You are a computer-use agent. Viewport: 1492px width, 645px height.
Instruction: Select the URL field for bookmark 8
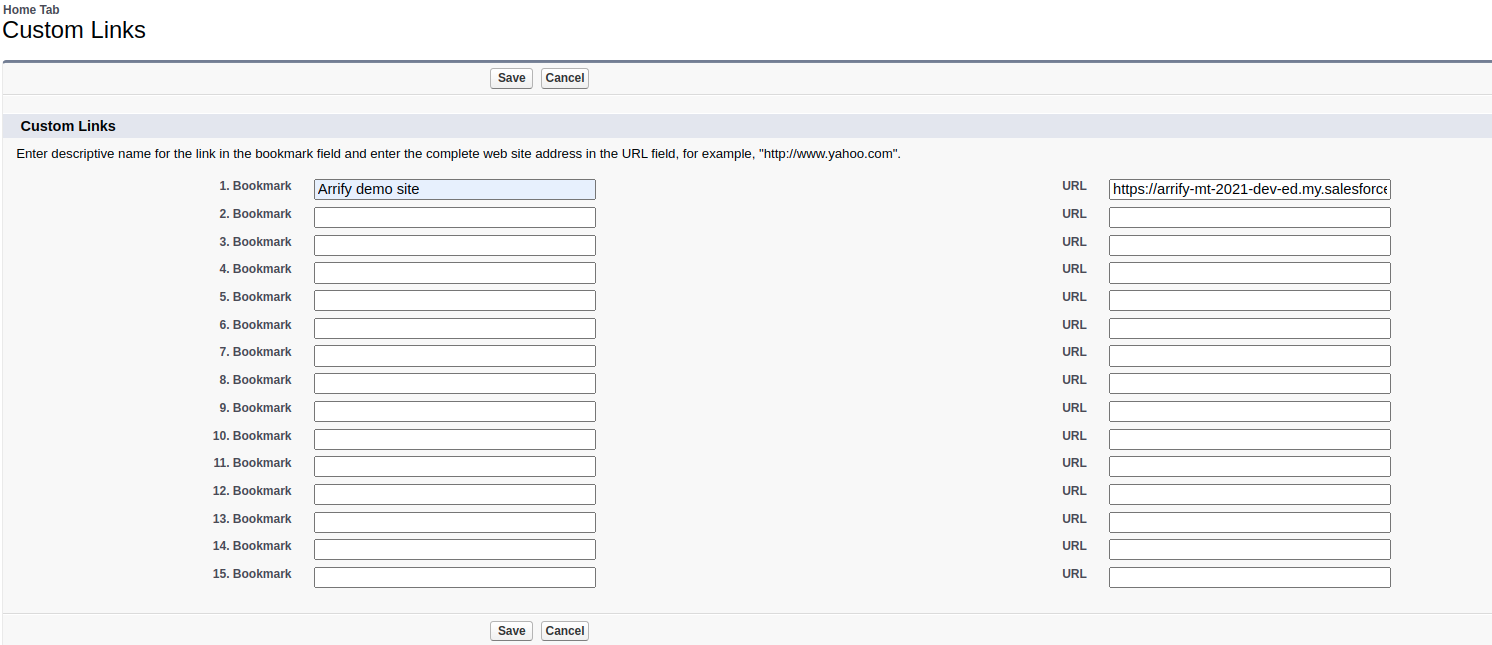pyautogui.click(x=1250, y=383)
